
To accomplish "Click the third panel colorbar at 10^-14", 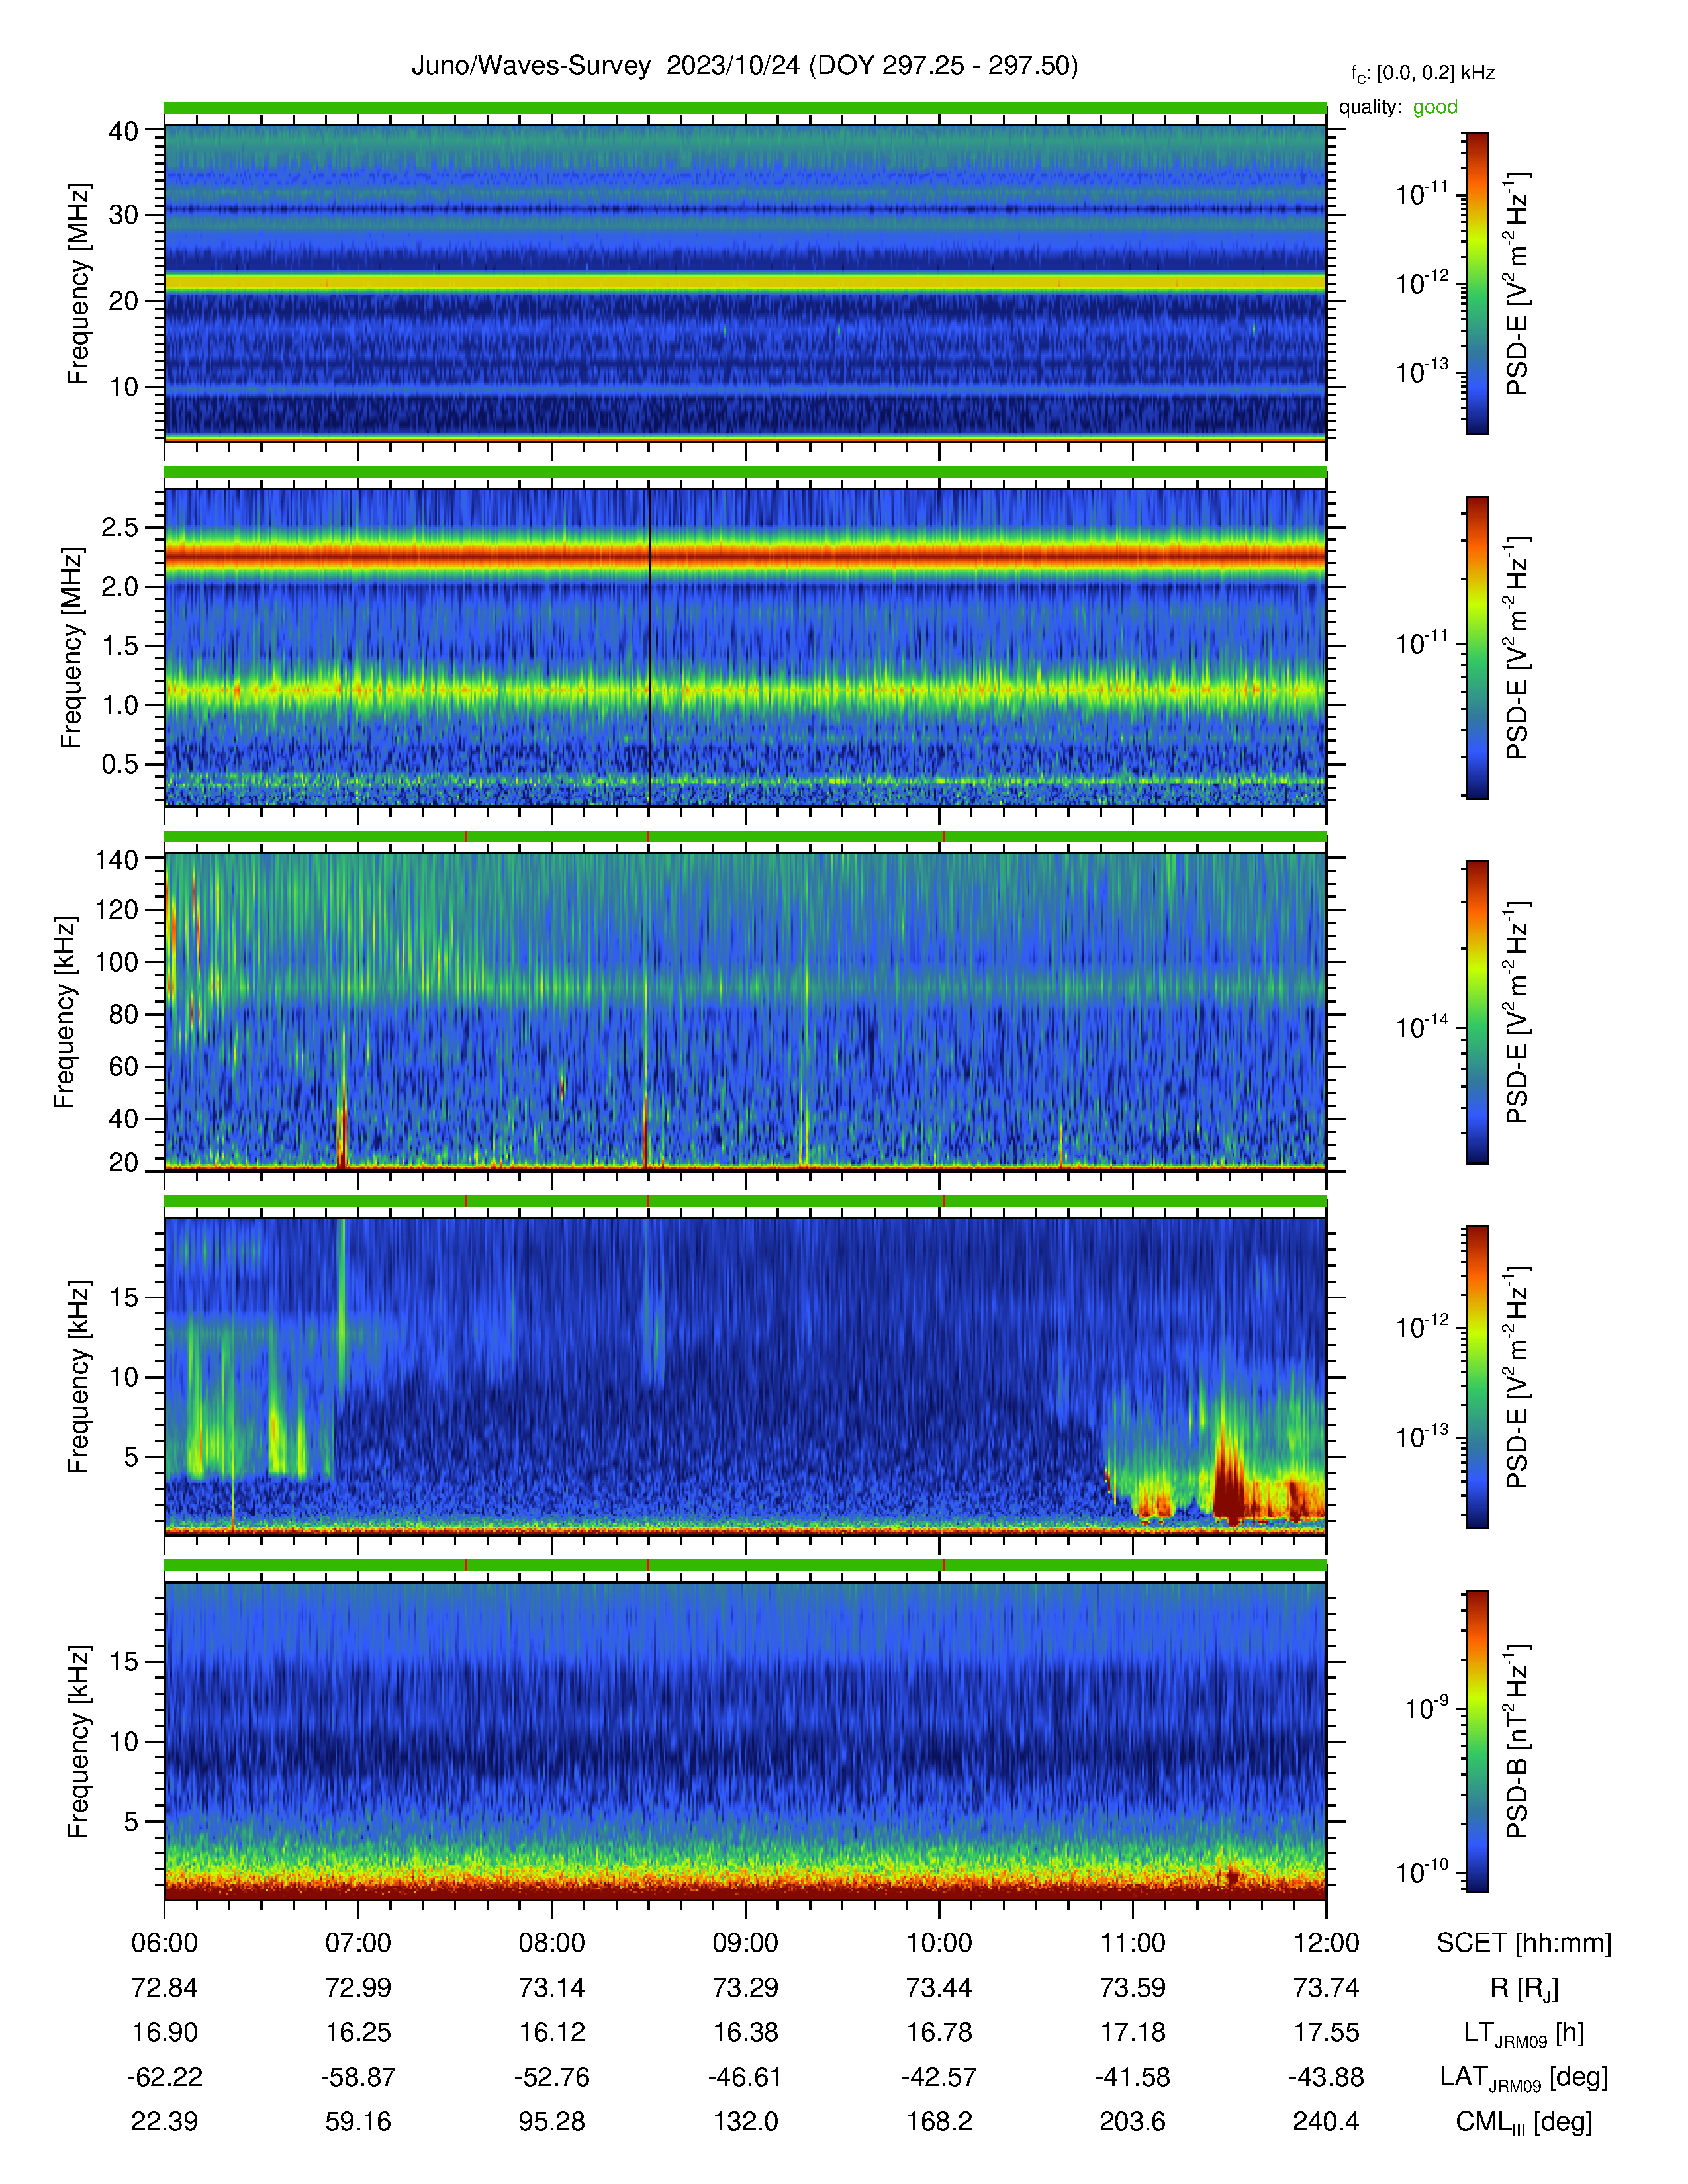I will click(1476, 1027).
